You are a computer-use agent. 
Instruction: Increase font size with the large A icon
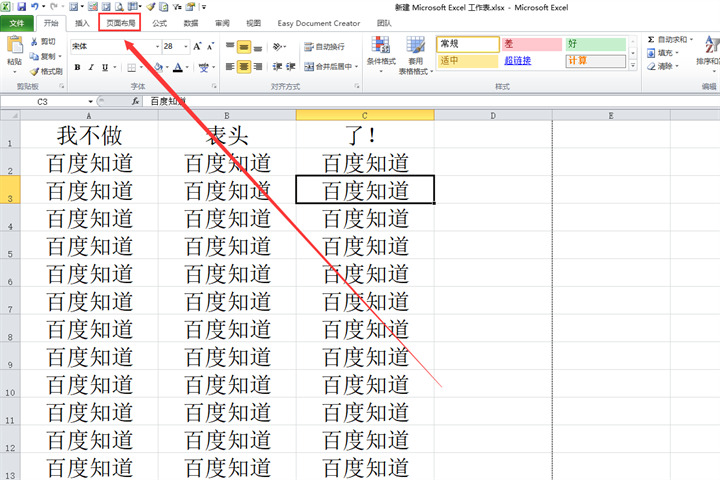coord(197,46)
